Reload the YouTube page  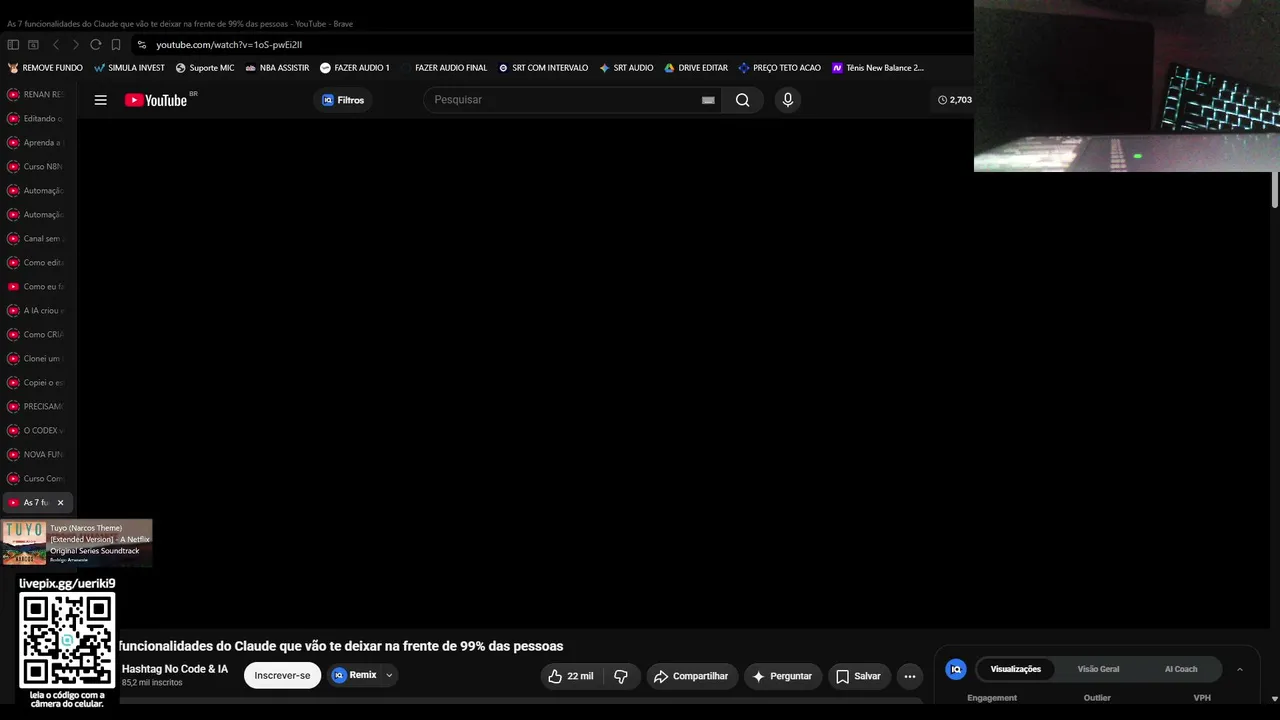pos(95,45)
